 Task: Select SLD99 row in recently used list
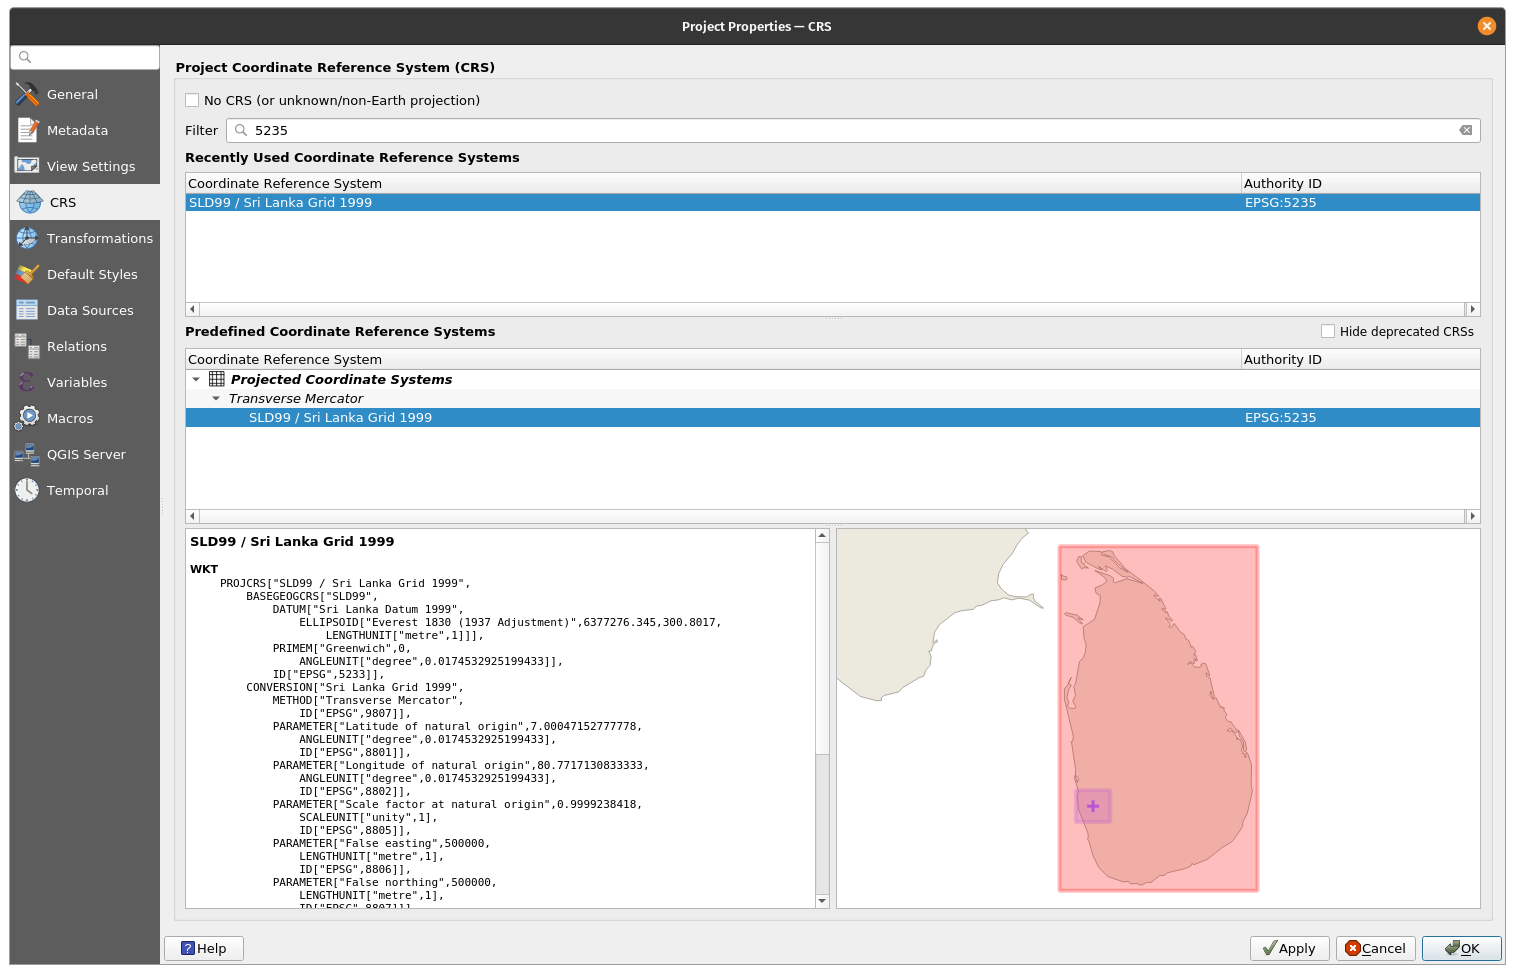tap(833, 202)
